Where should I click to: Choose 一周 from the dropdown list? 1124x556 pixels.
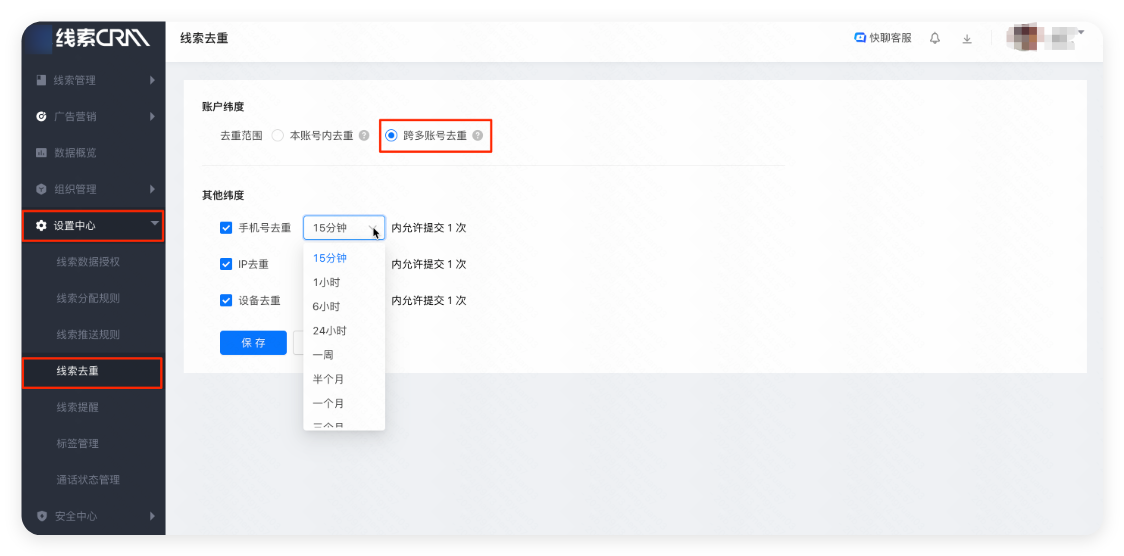pyautogui.click(x=344, y=355)
